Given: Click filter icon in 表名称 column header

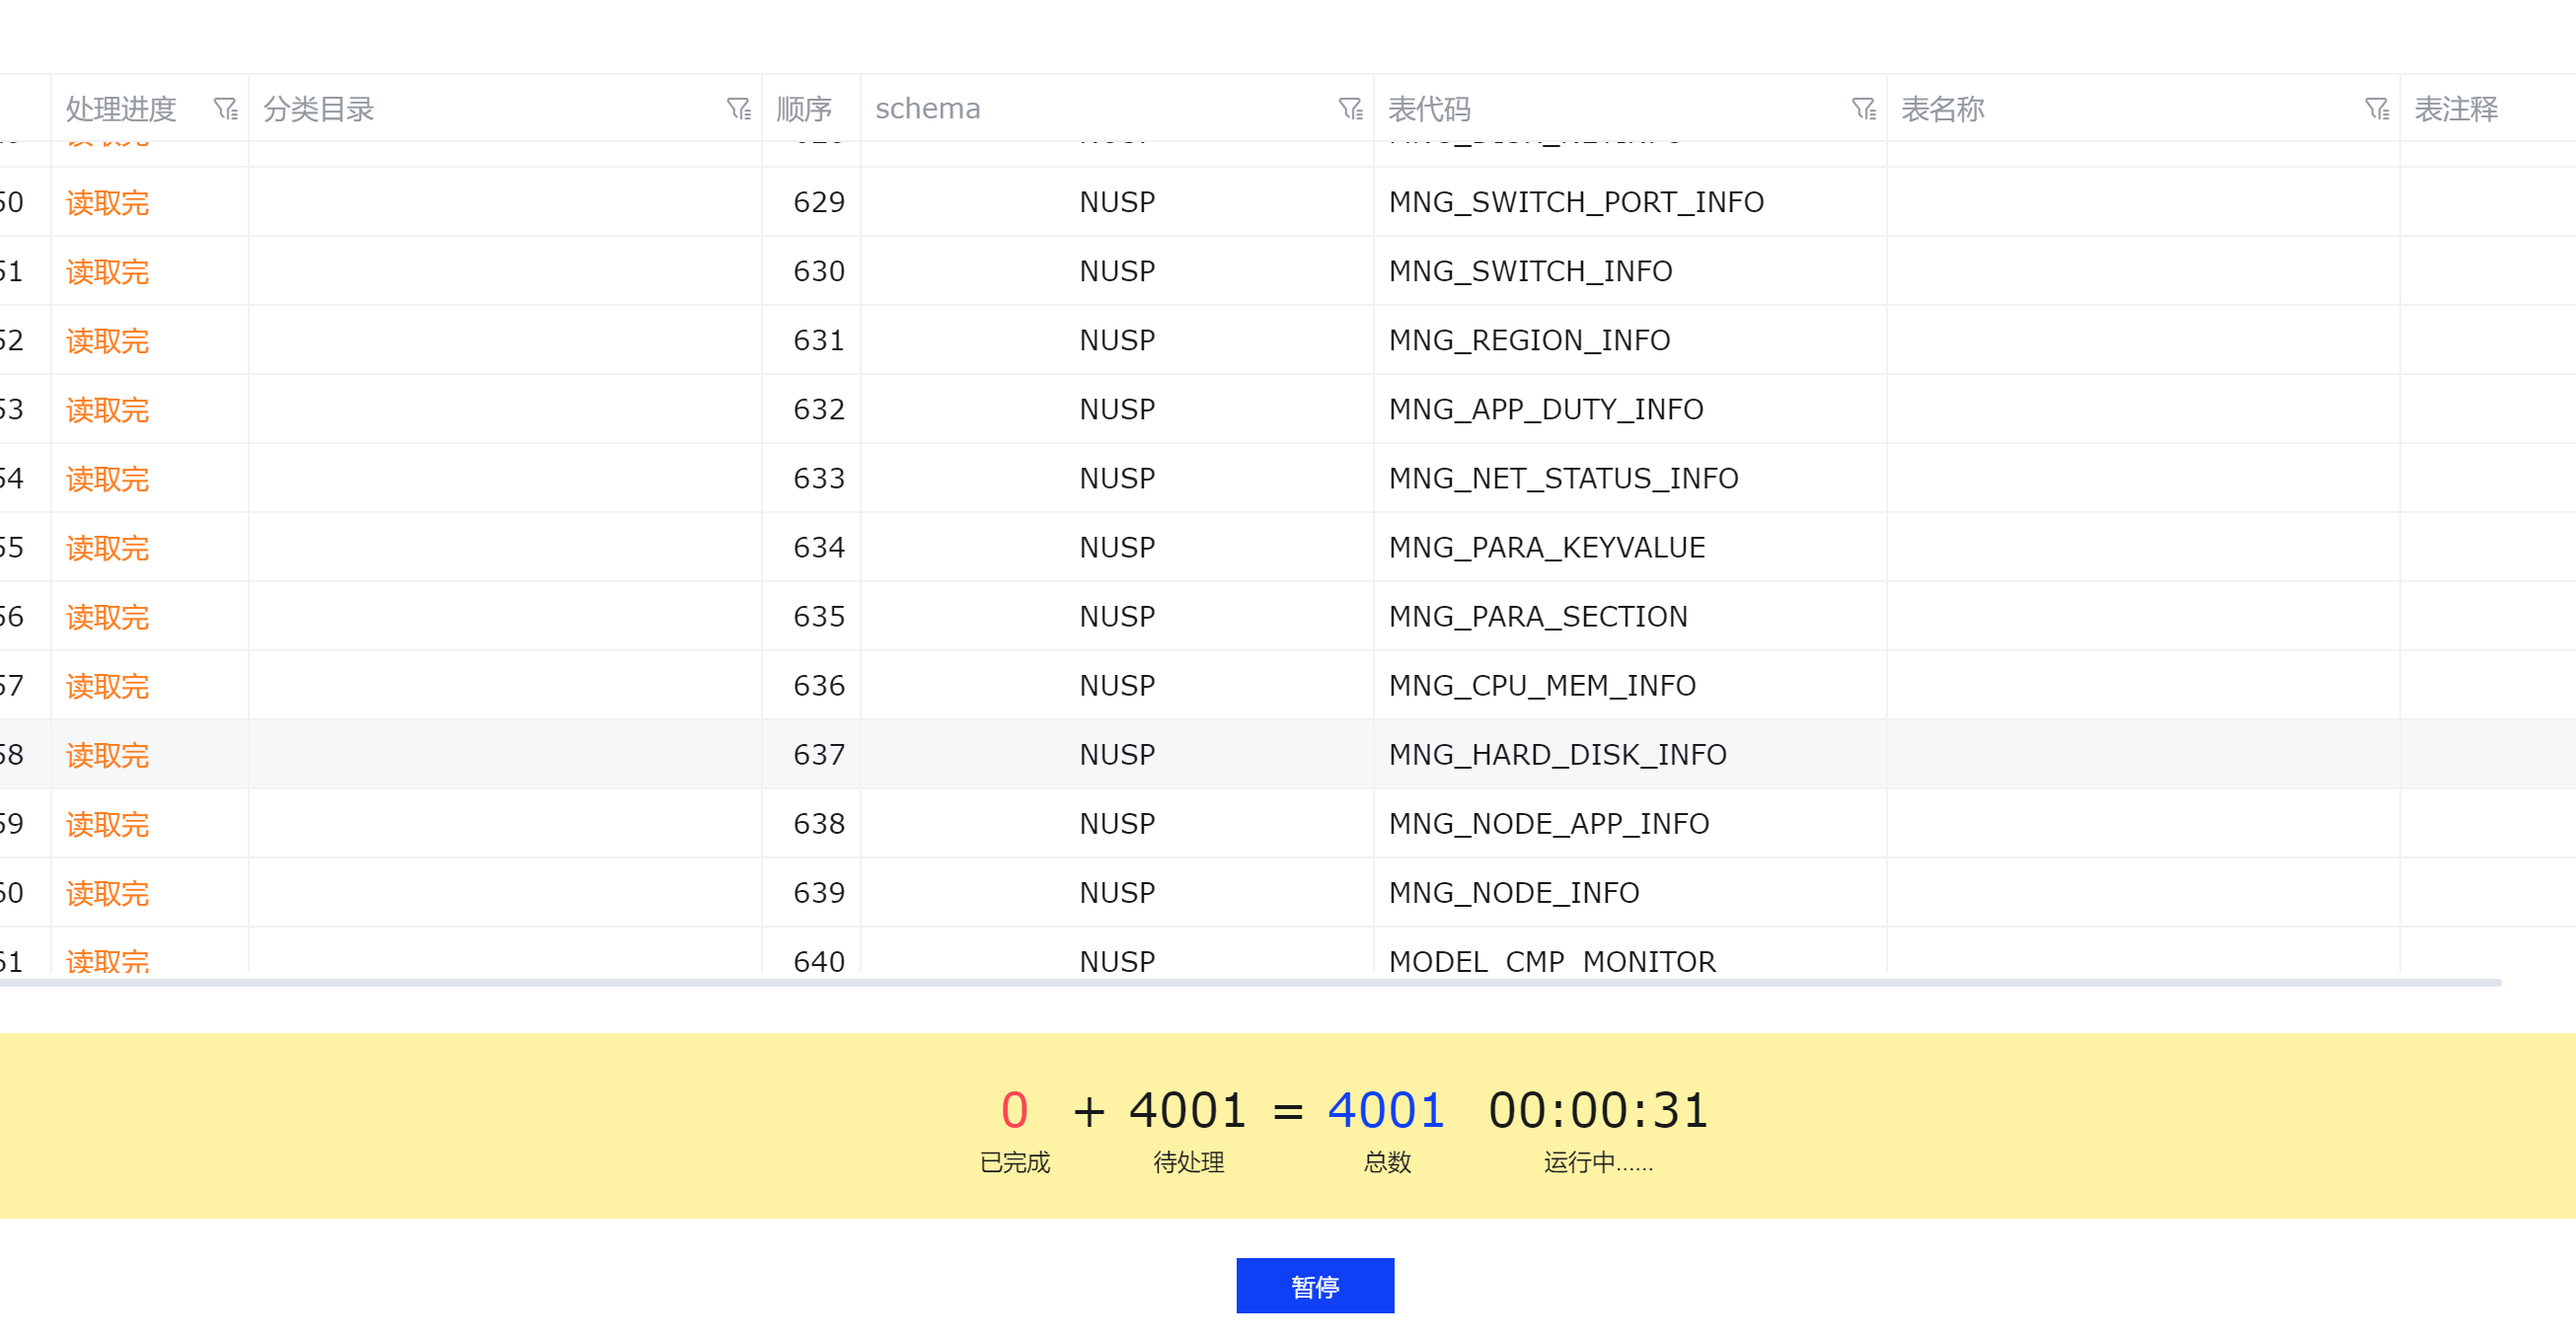Looking at the screenshot, I should [2377, 108].
